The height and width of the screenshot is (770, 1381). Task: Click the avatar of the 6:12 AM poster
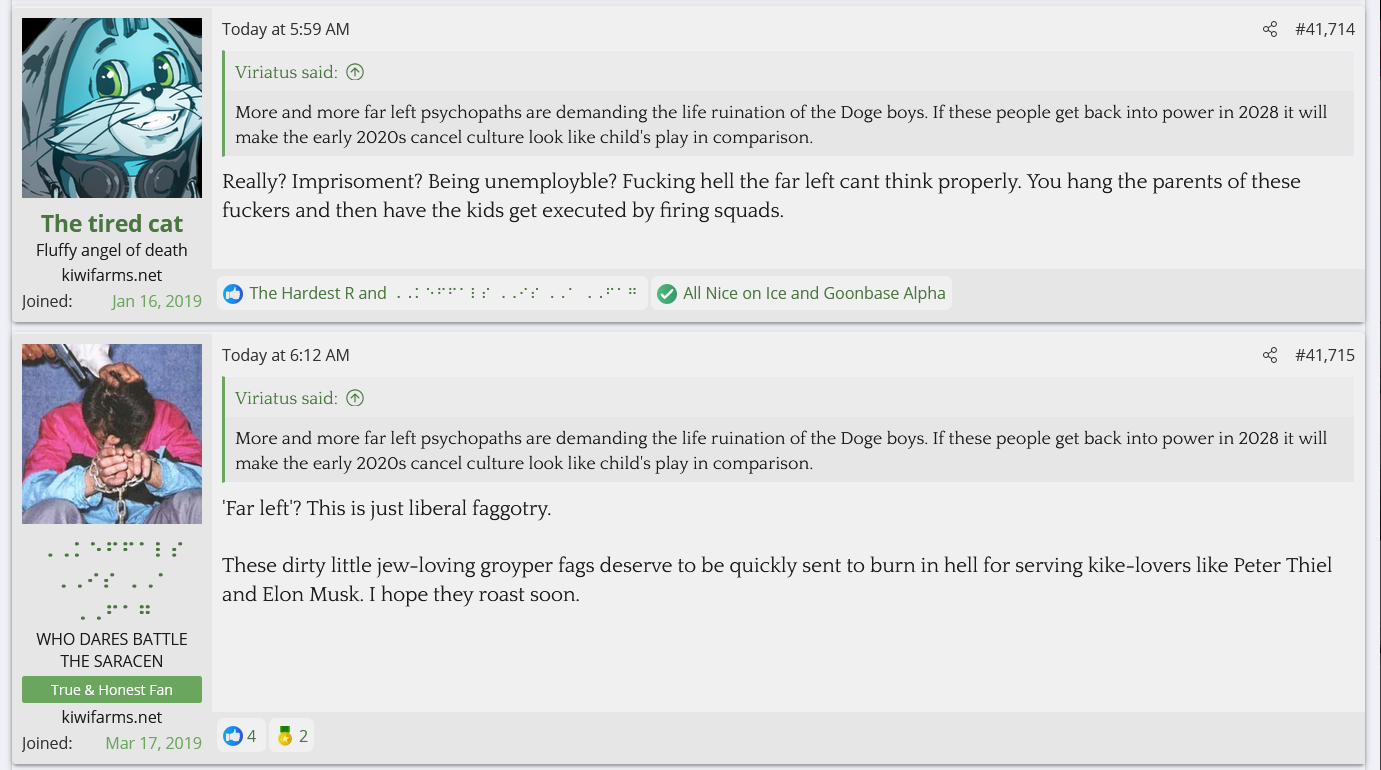(x=112, y=434)
